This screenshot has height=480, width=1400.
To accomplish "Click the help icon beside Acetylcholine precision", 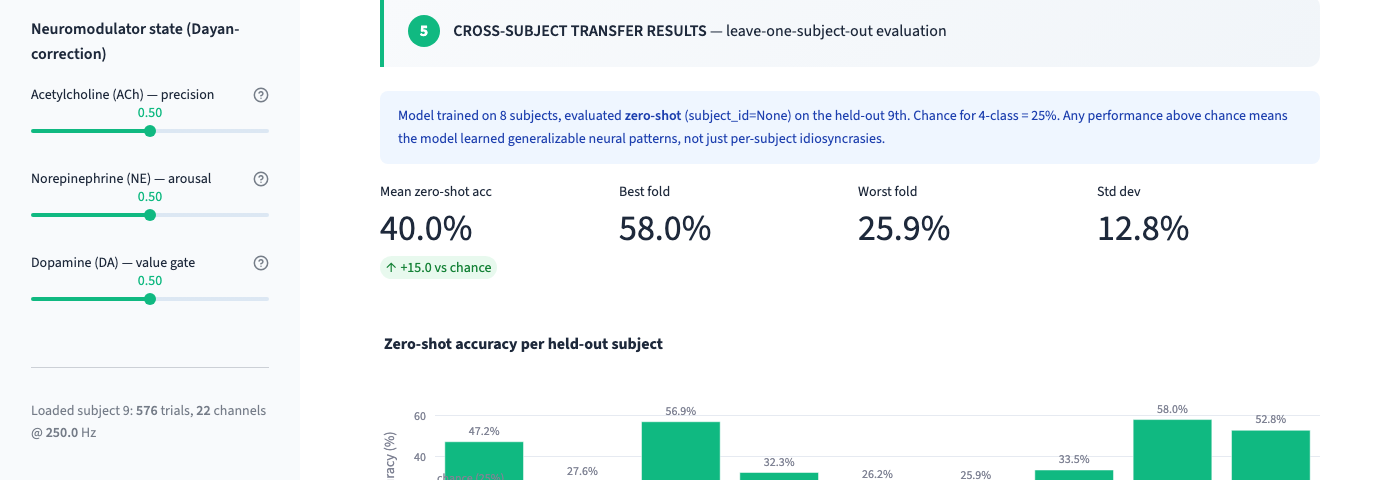I will (x=261, y=95).
